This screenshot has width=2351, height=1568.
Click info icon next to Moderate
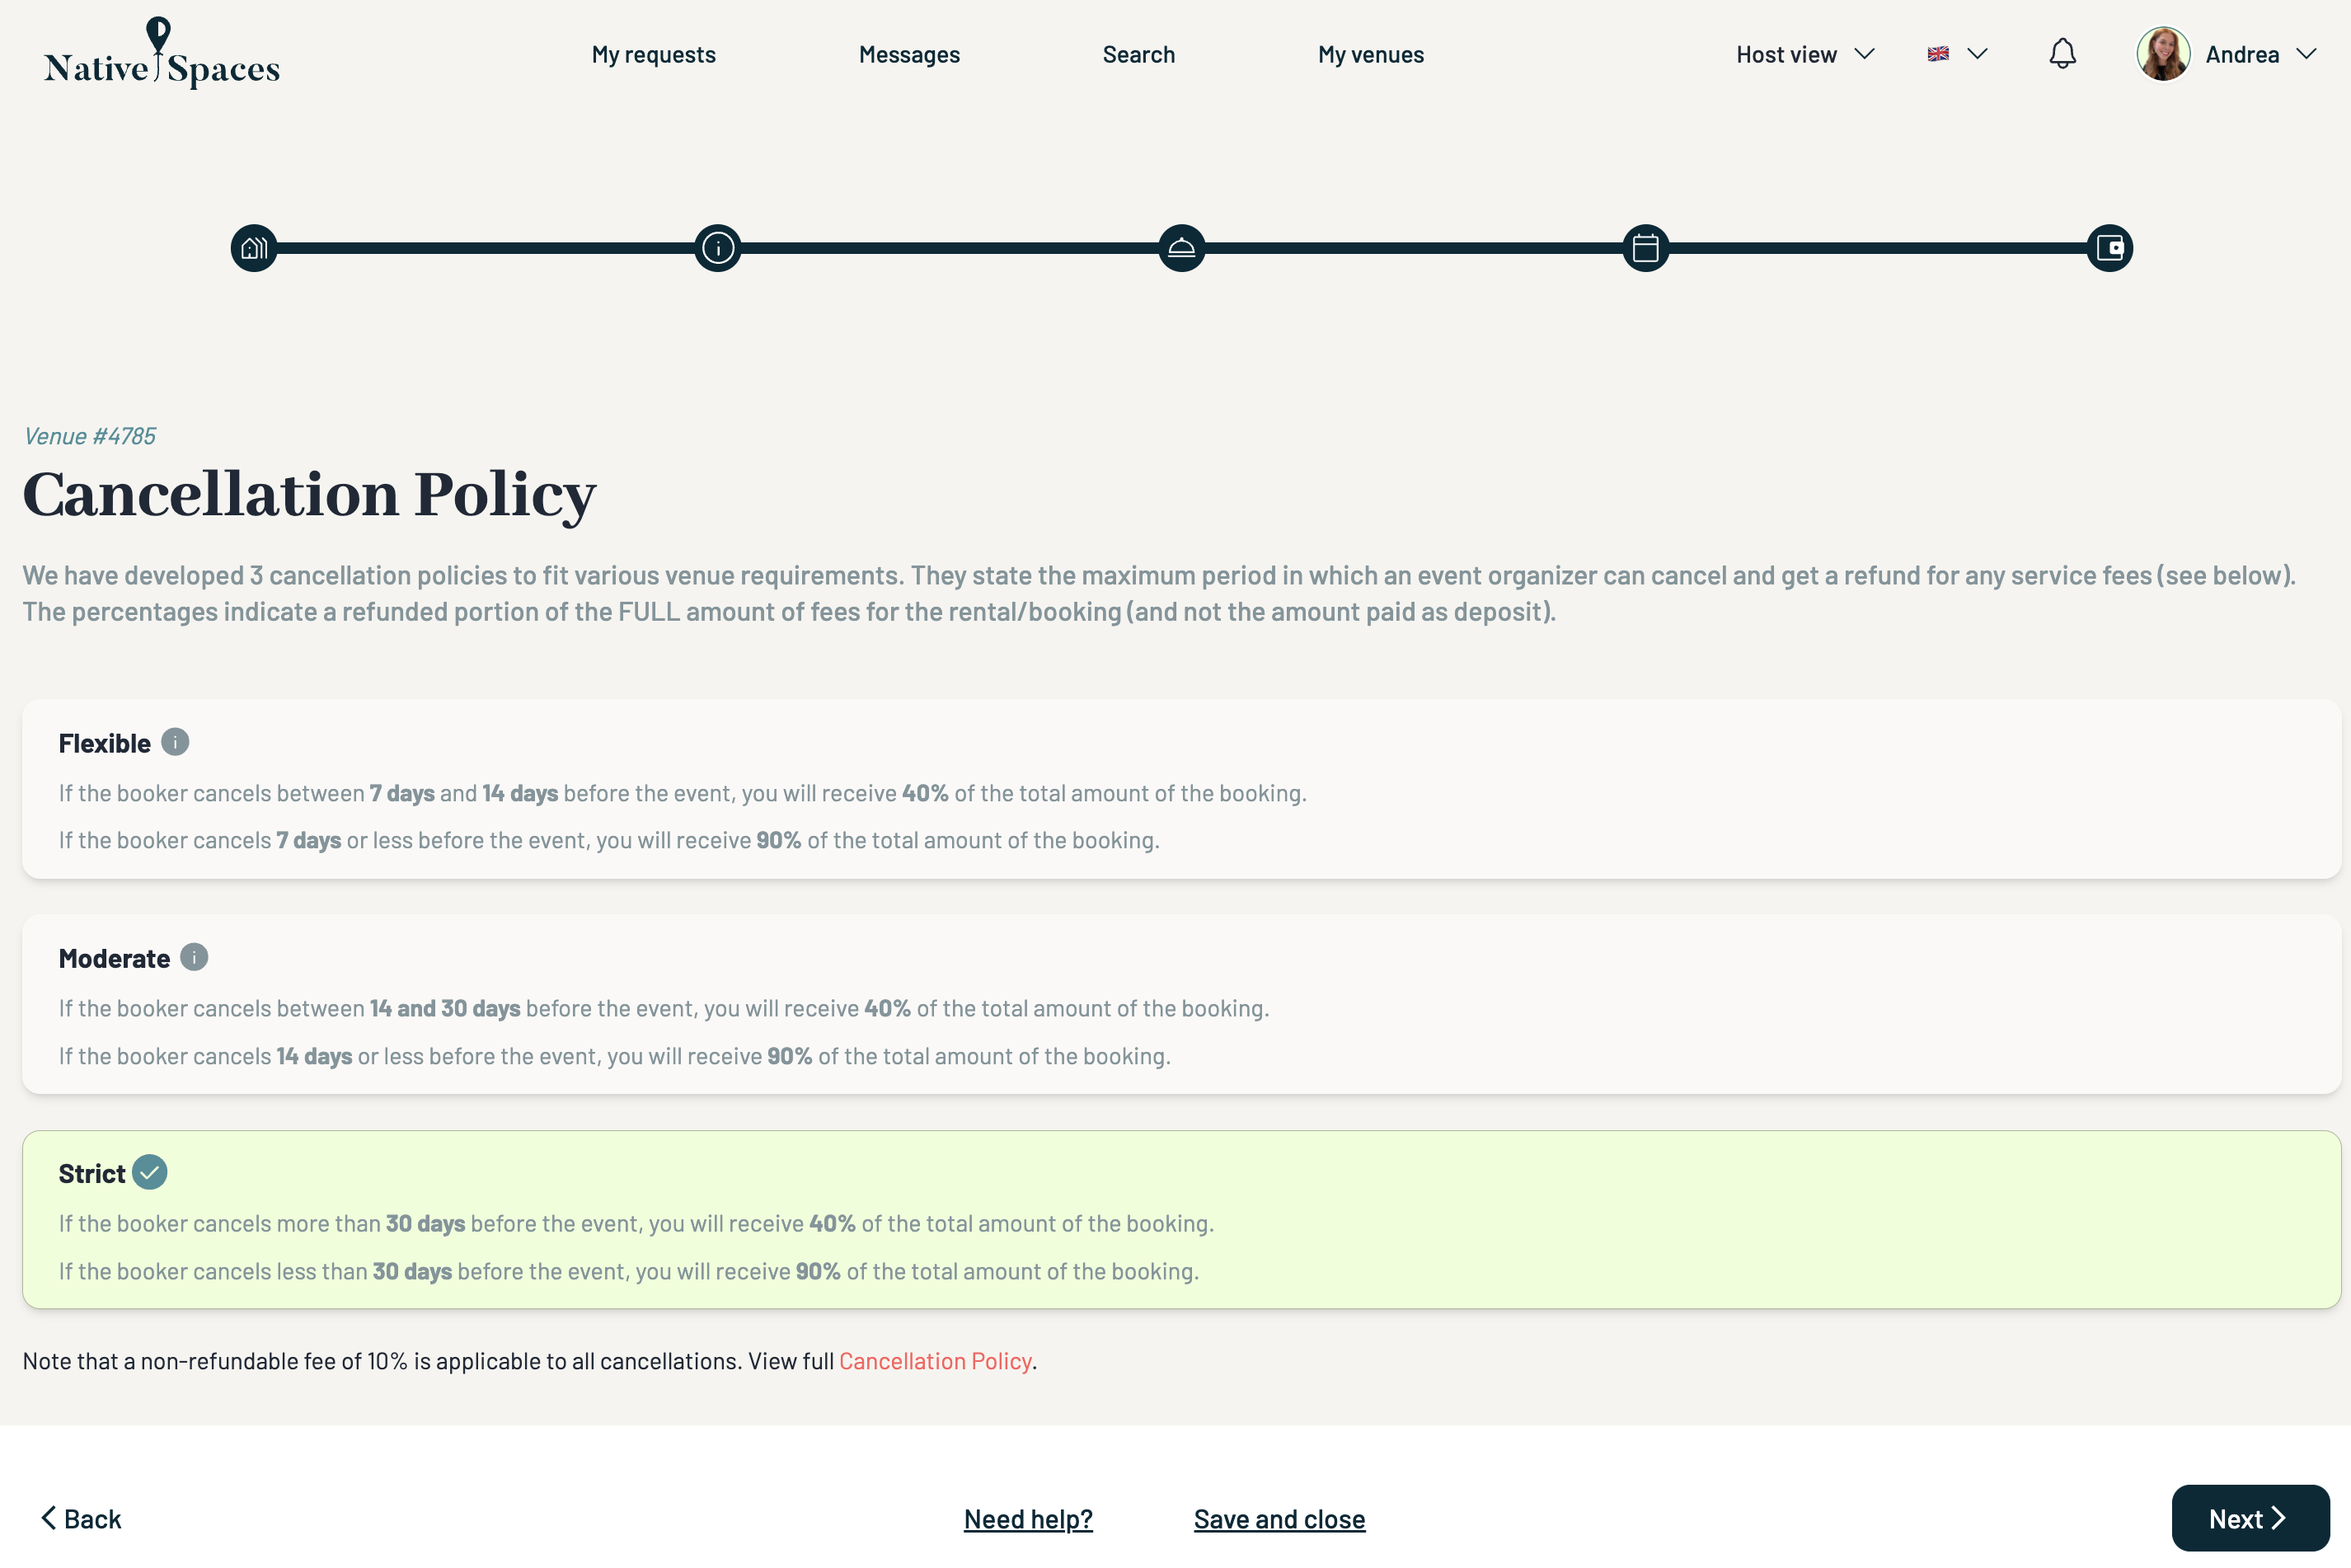[194, 957]
